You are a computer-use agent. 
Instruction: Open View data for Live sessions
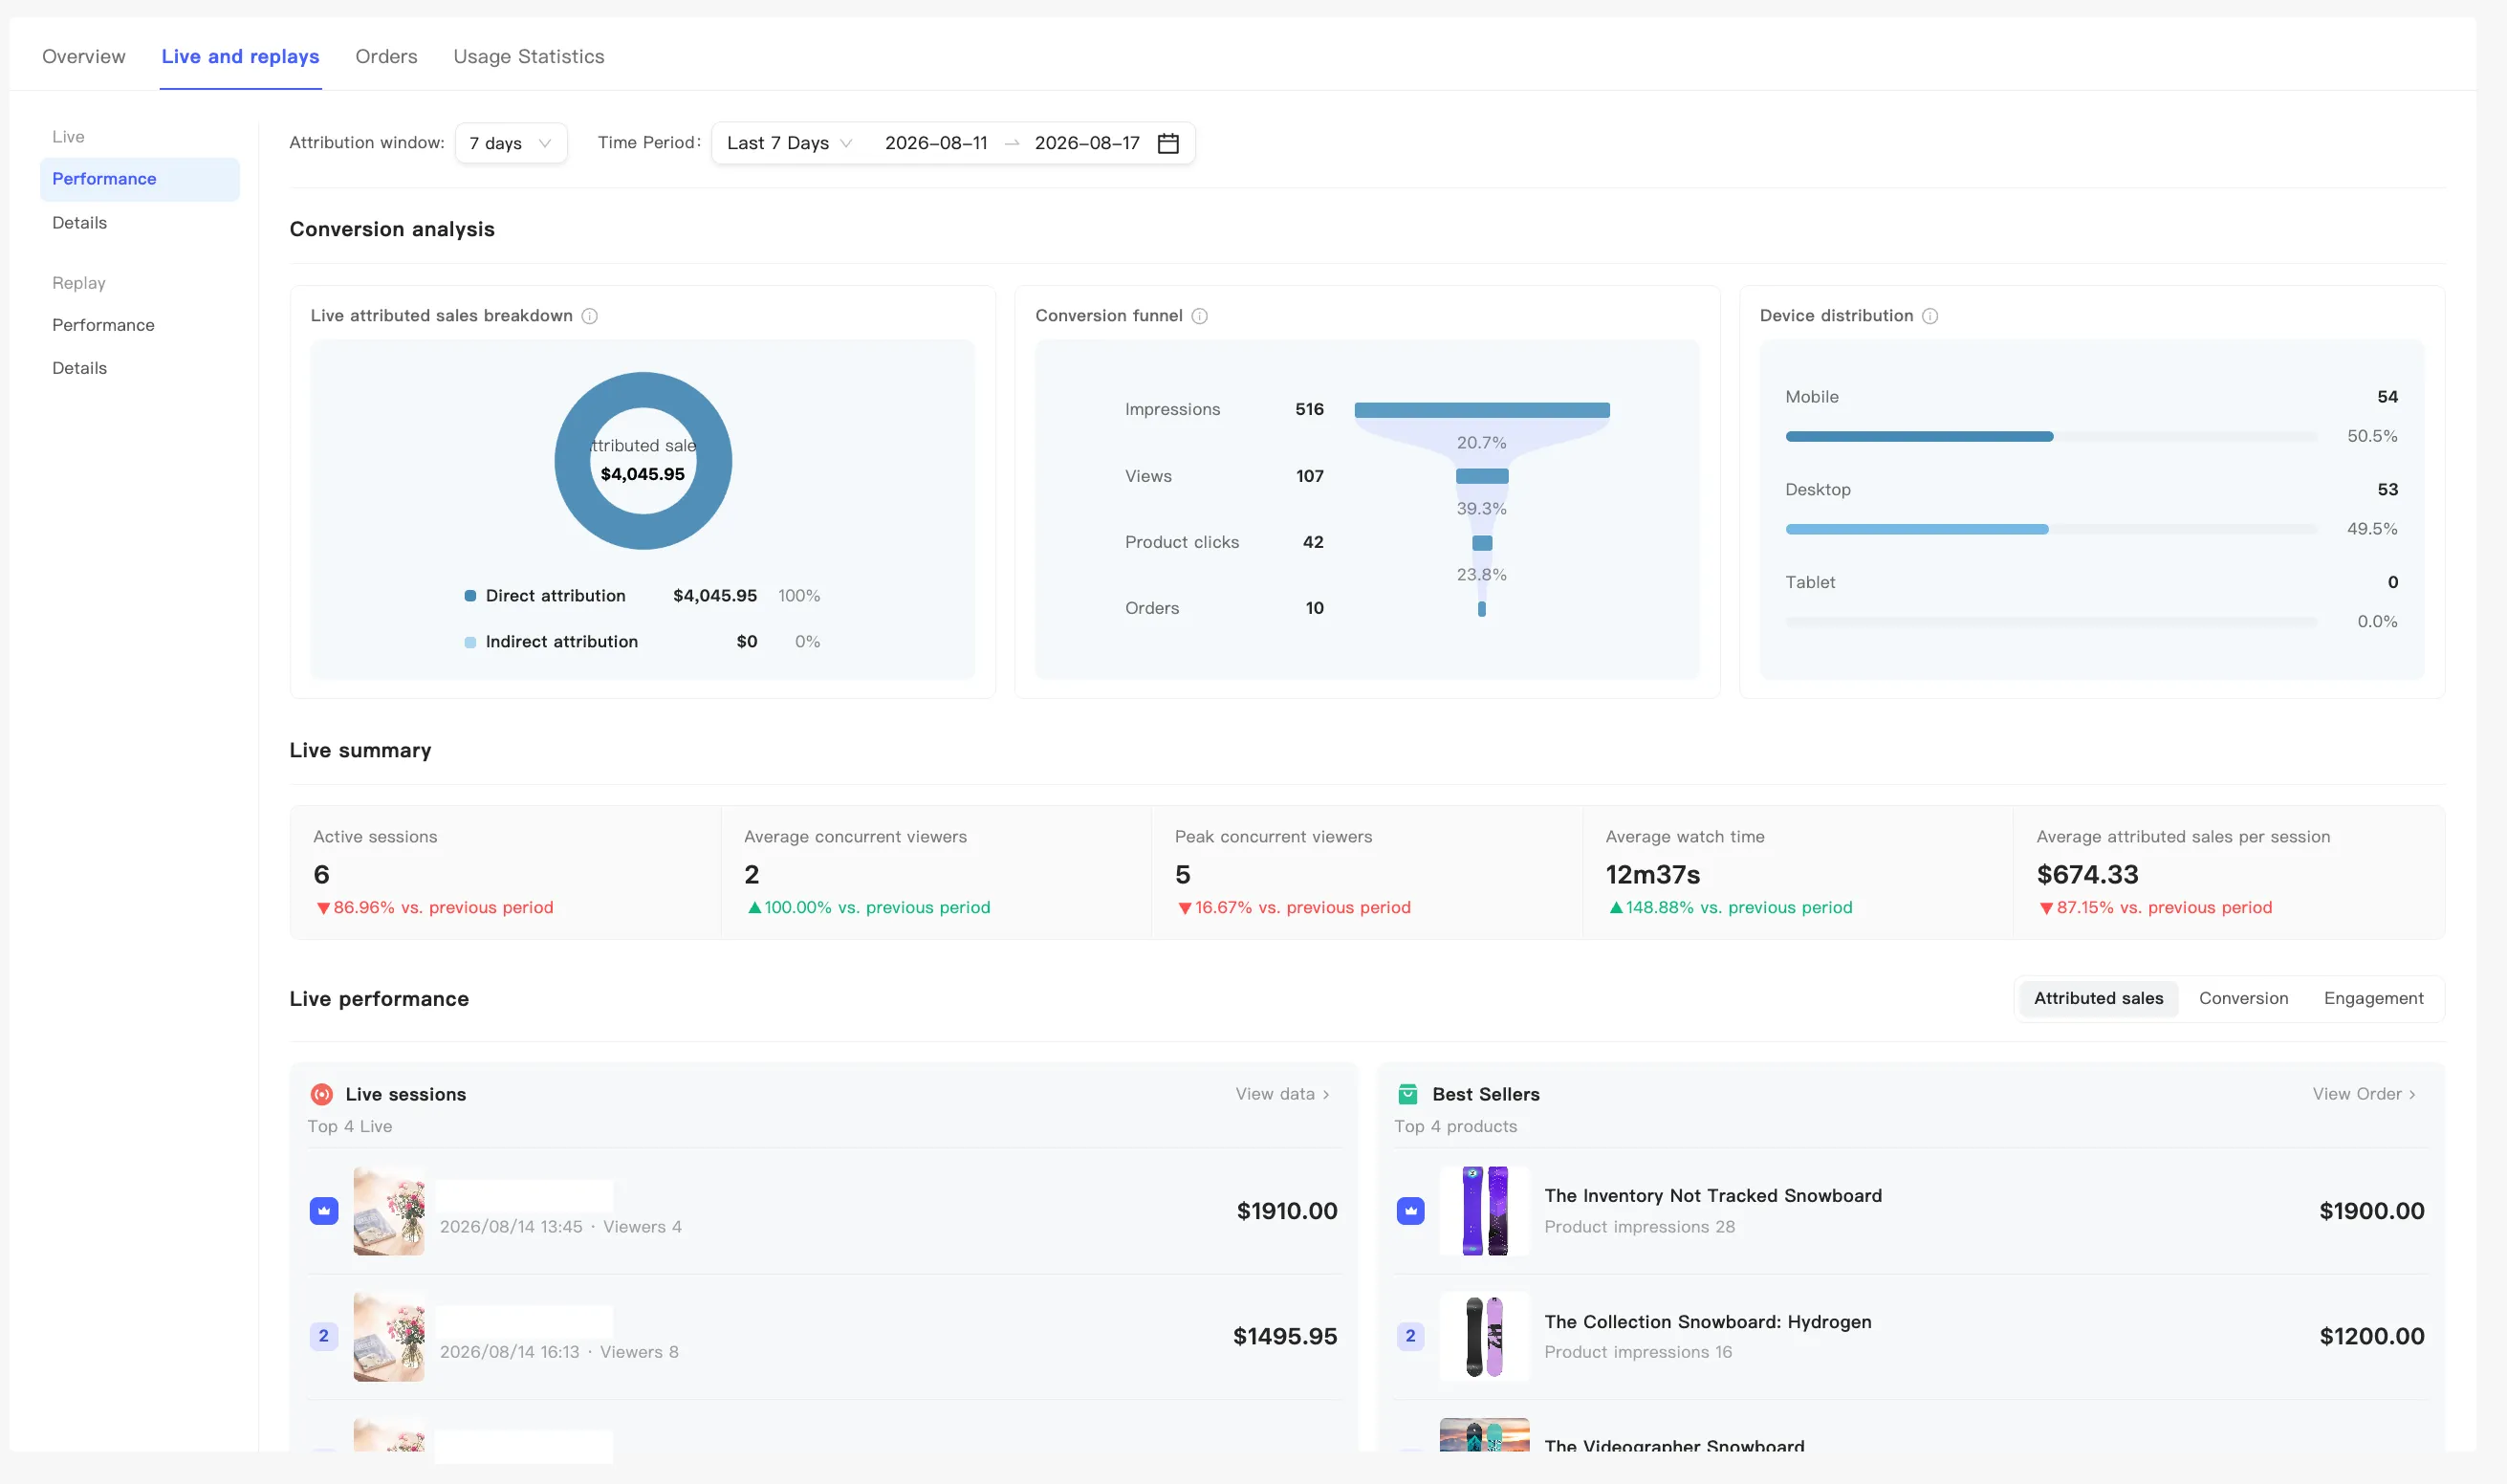[1283, 1094]
